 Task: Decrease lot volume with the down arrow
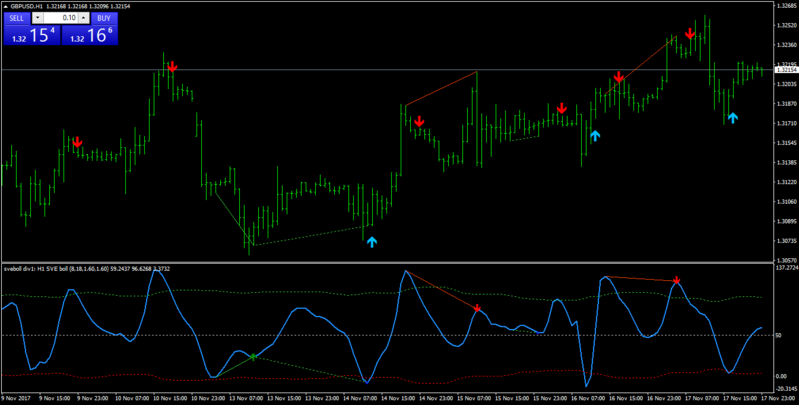[x=37, y=18]
